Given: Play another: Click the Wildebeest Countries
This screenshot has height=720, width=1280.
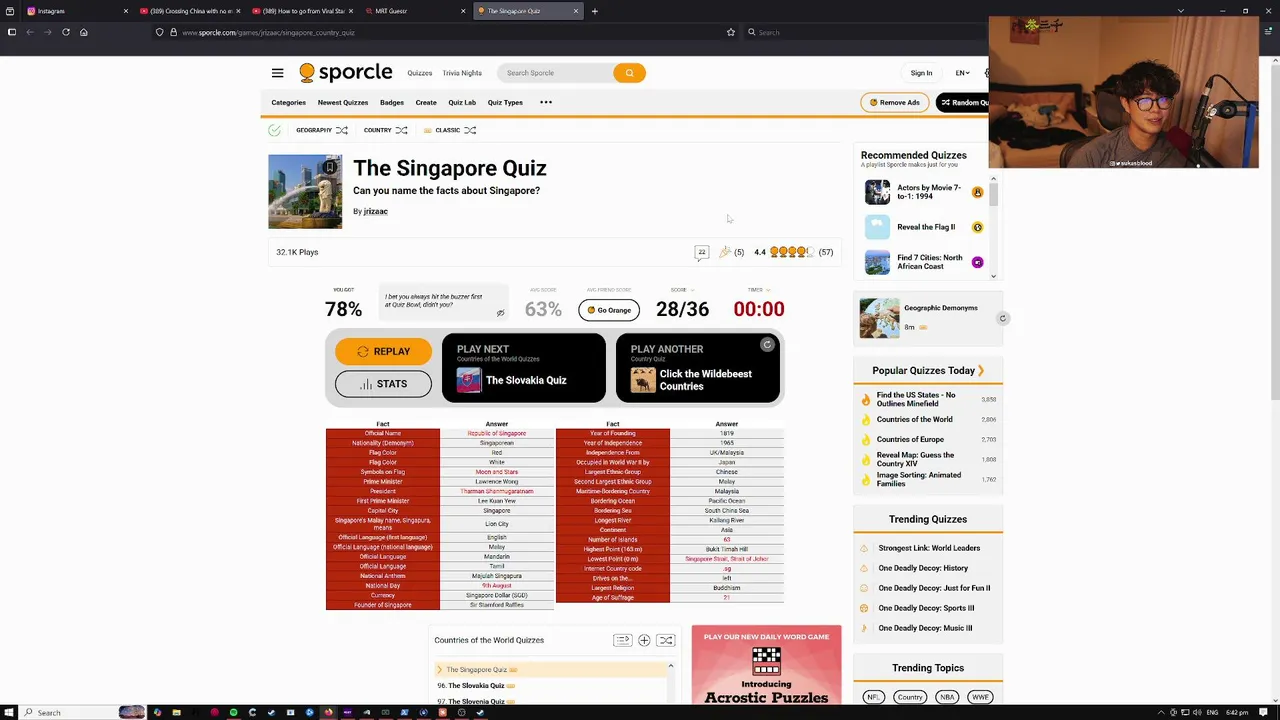Looking at the screenshot, I should point(698,369).
